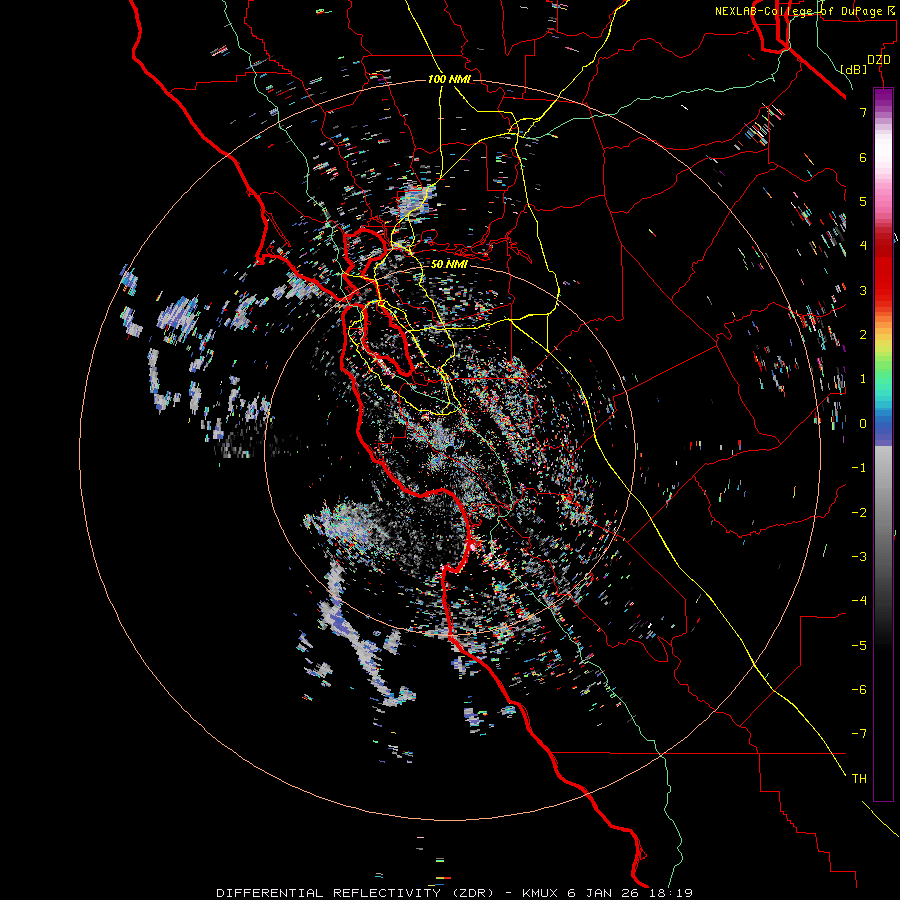This screenshot has height=900, width=900.
Task: Click the purple top of the color bar
Action: (883, 98)
